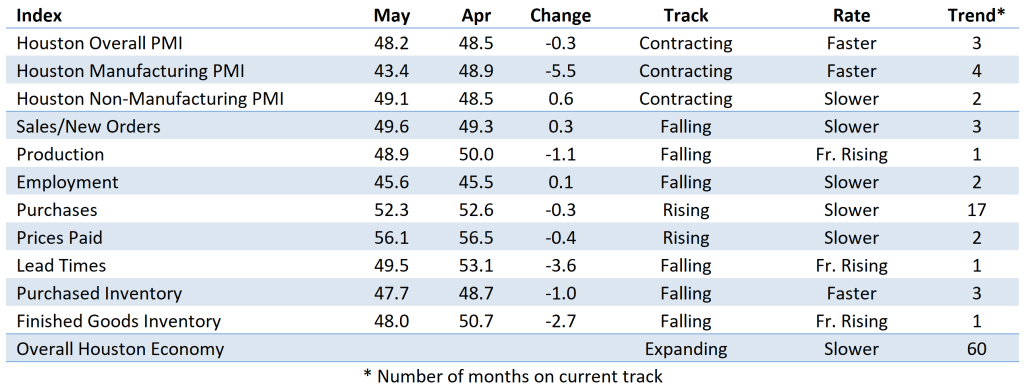Select the Rate column header

coord(850,15)
